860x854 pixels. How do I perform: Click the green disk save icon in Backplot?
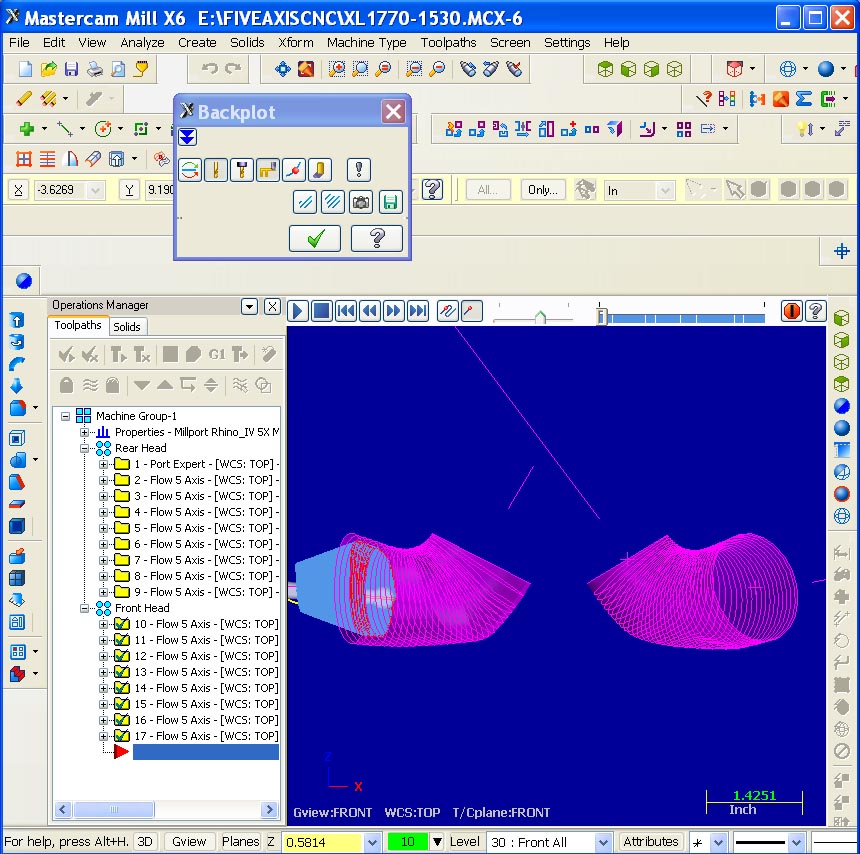pos(391,202)
